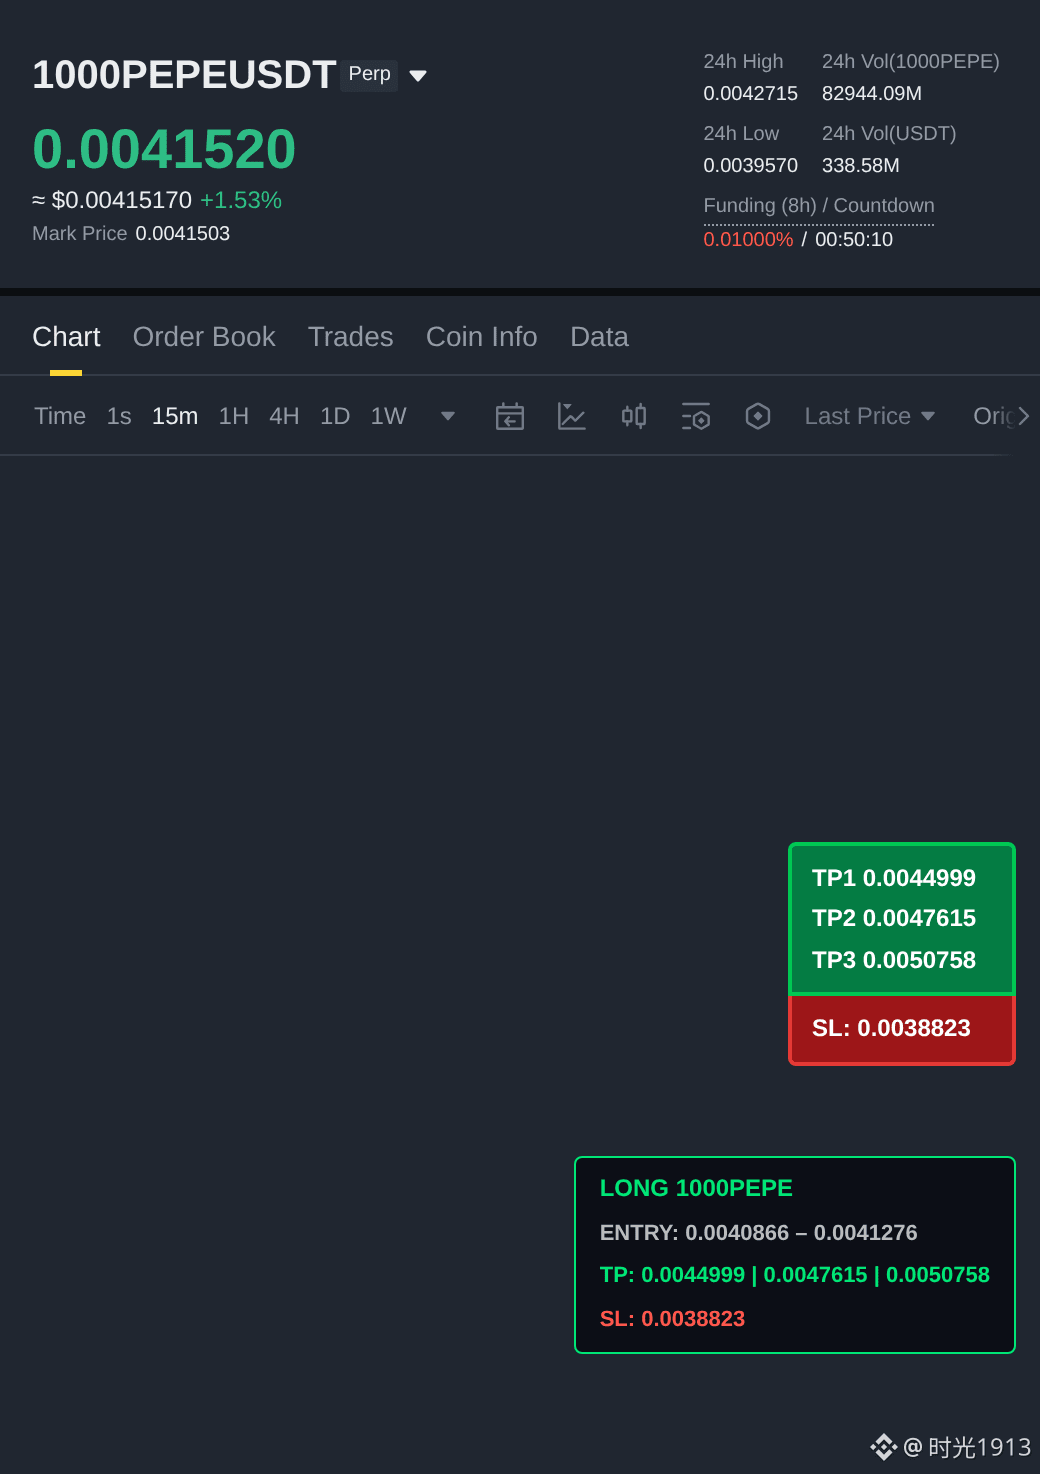Click the SL: 0.0038823 line in signal card

(x=672, y=1319)
